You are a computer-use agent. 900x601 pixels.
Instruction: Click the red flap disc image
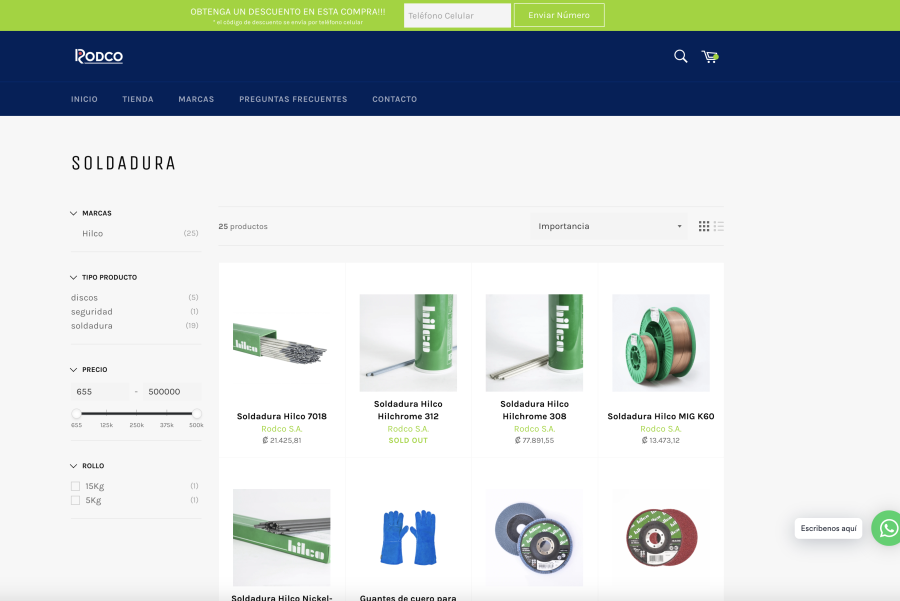(x=661, y=537)
